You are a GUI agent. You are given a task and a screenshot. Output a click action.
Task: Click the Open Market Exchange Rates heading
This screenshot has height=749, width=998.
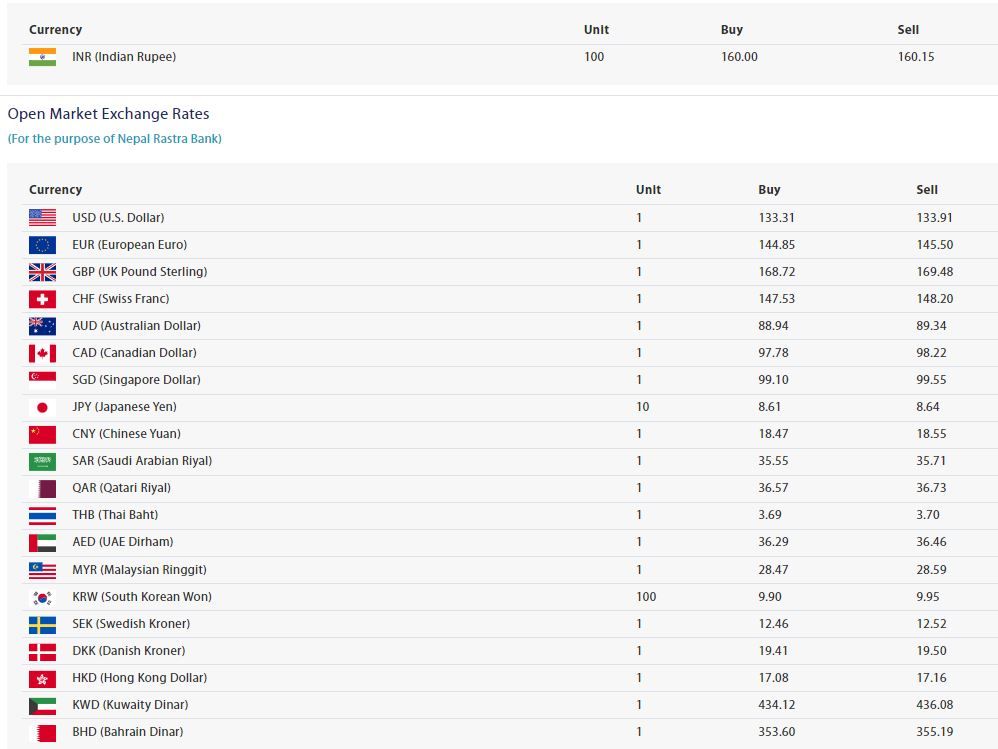(x=108, y=114)
